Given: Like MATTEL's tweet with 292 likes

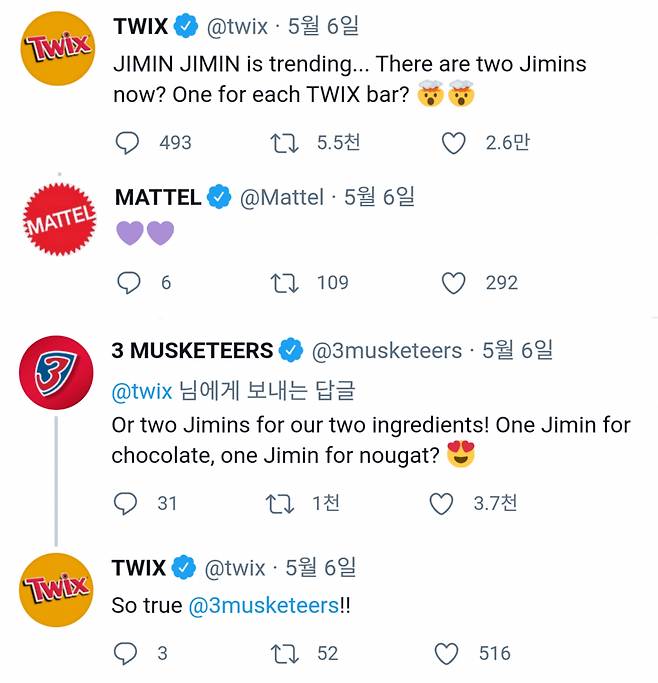Looking at the screenshot, I should point(454,283).
